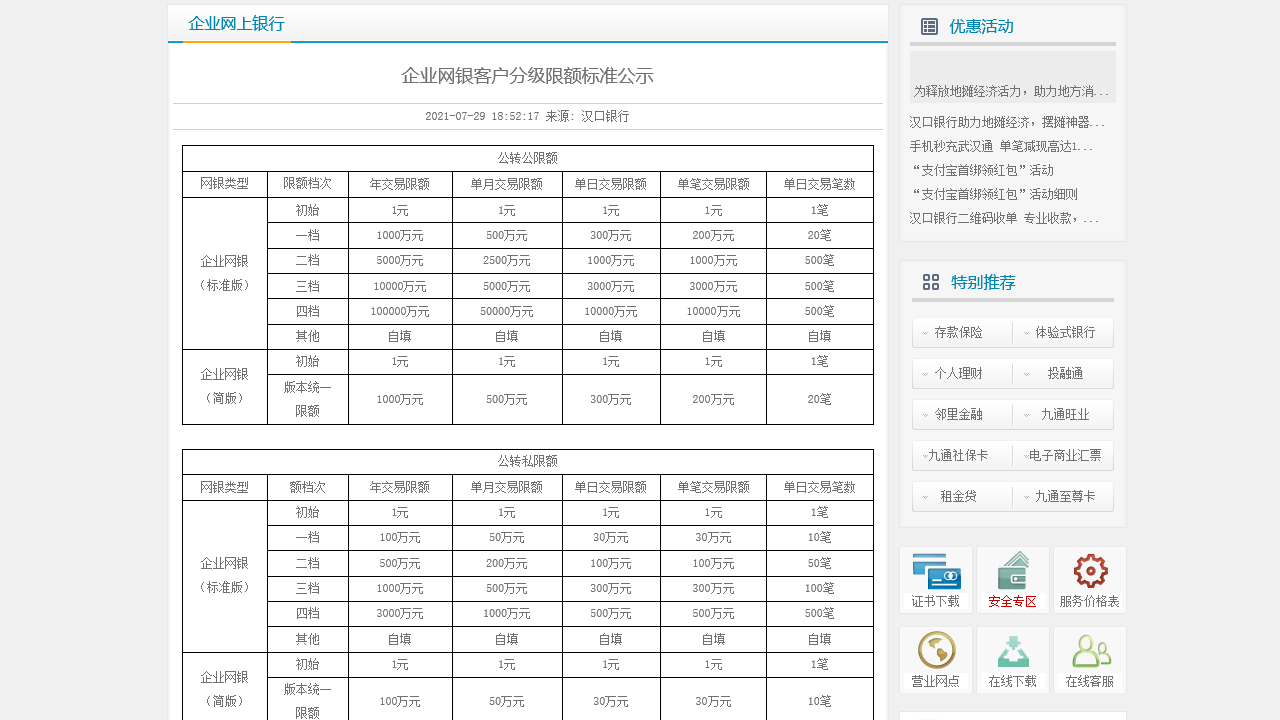Open the featured item 为释放地摊经济活力

point(1012,90)
